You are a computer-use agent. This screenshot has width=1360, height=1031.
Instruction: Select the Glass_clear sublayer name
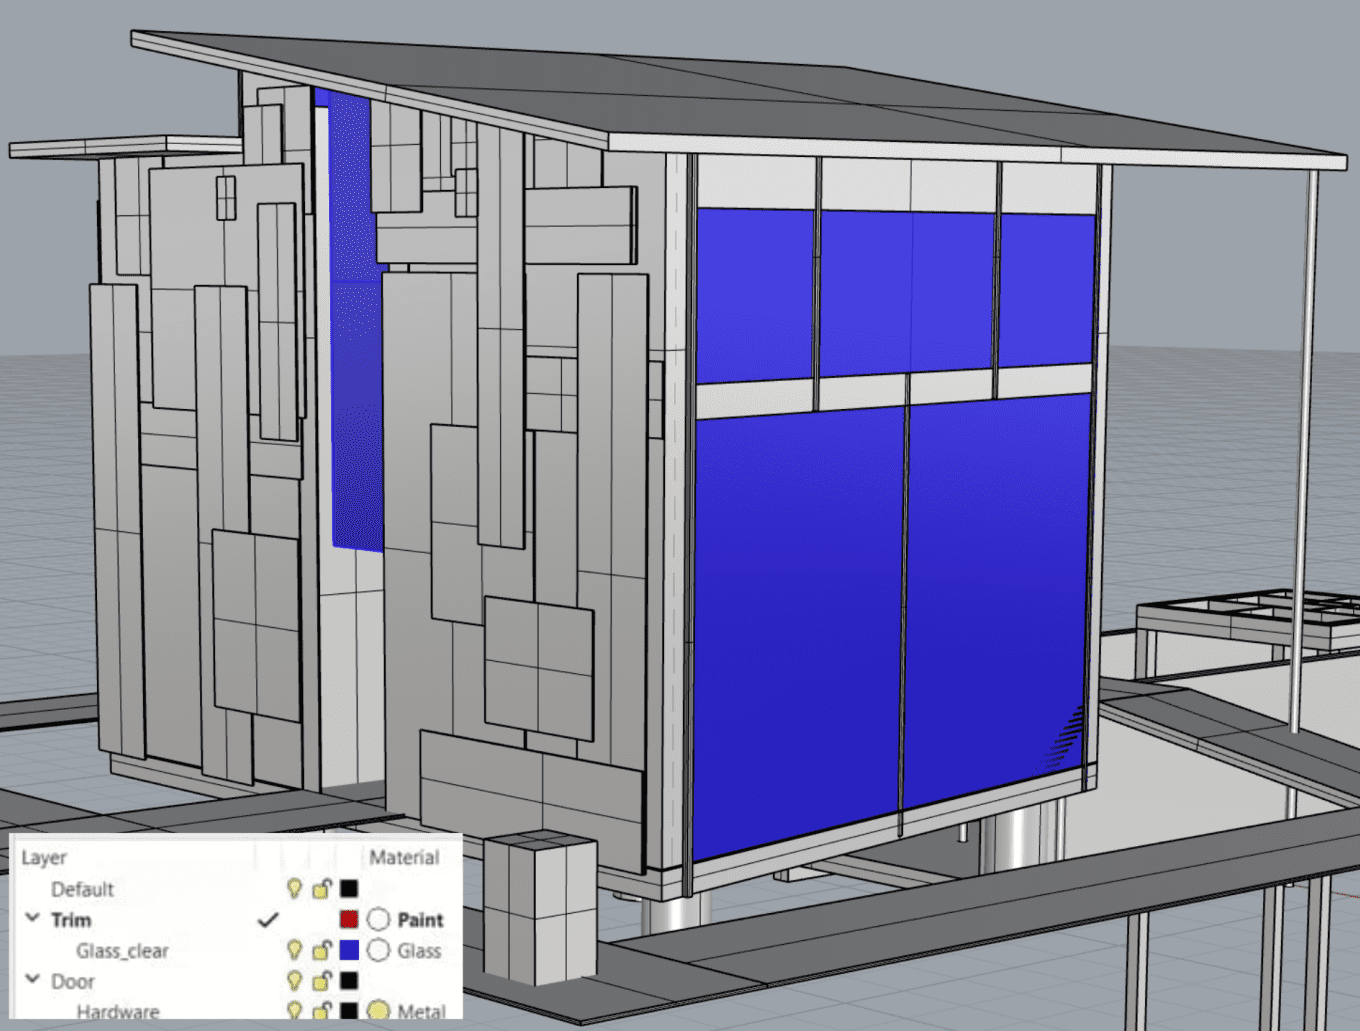coord(122,951)
